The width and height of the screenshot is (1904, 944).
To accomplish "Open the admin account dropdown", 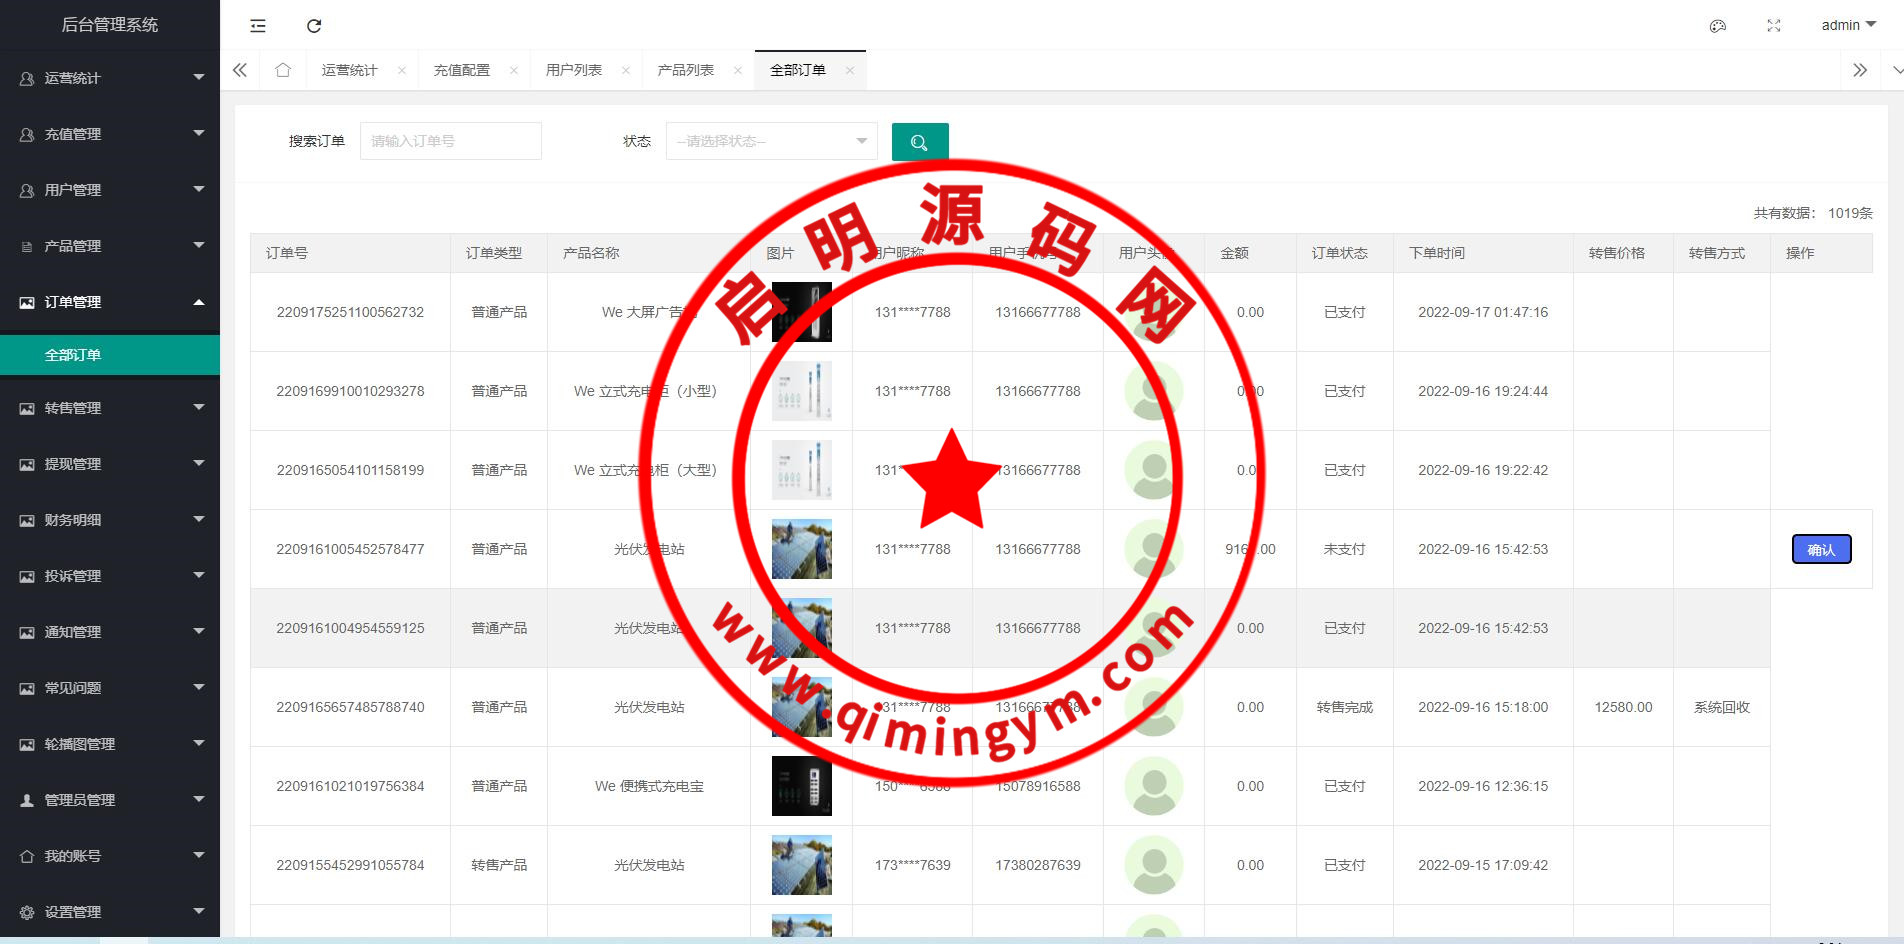I will click(x=1847, y=25).
